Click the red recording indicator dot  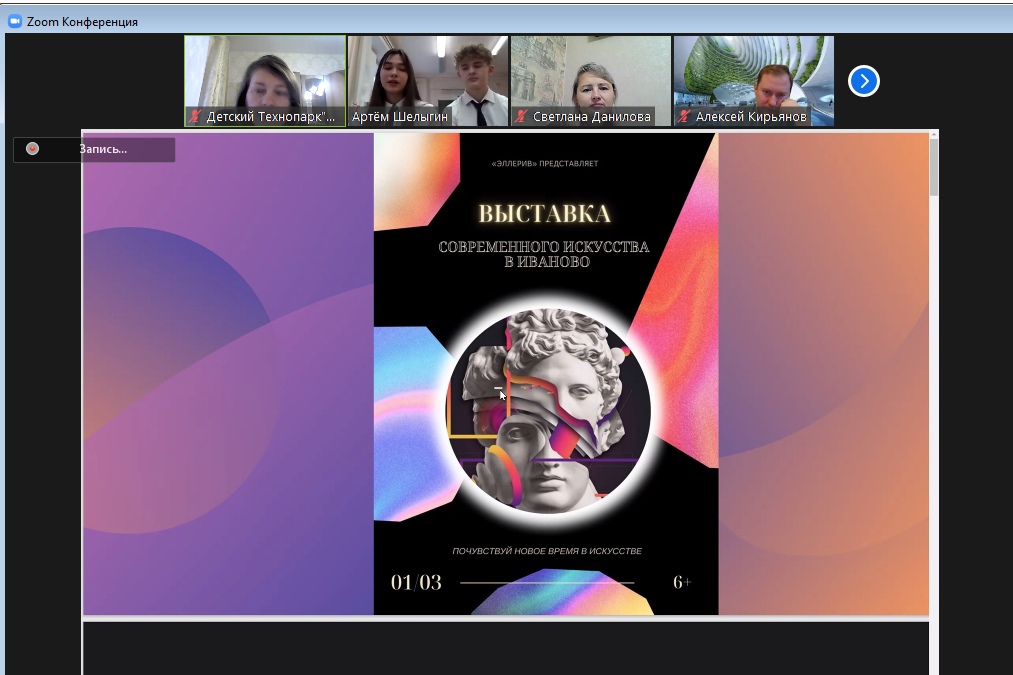point(32,149)
